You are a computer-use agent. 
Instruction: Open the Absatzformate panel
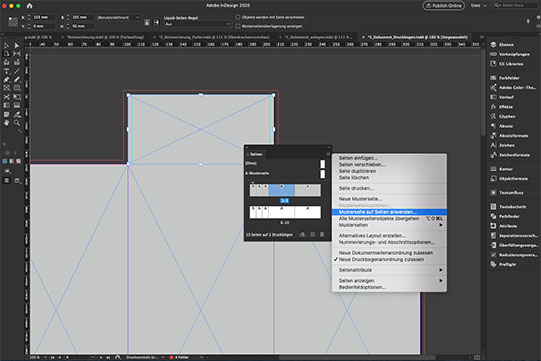[509, 136]
